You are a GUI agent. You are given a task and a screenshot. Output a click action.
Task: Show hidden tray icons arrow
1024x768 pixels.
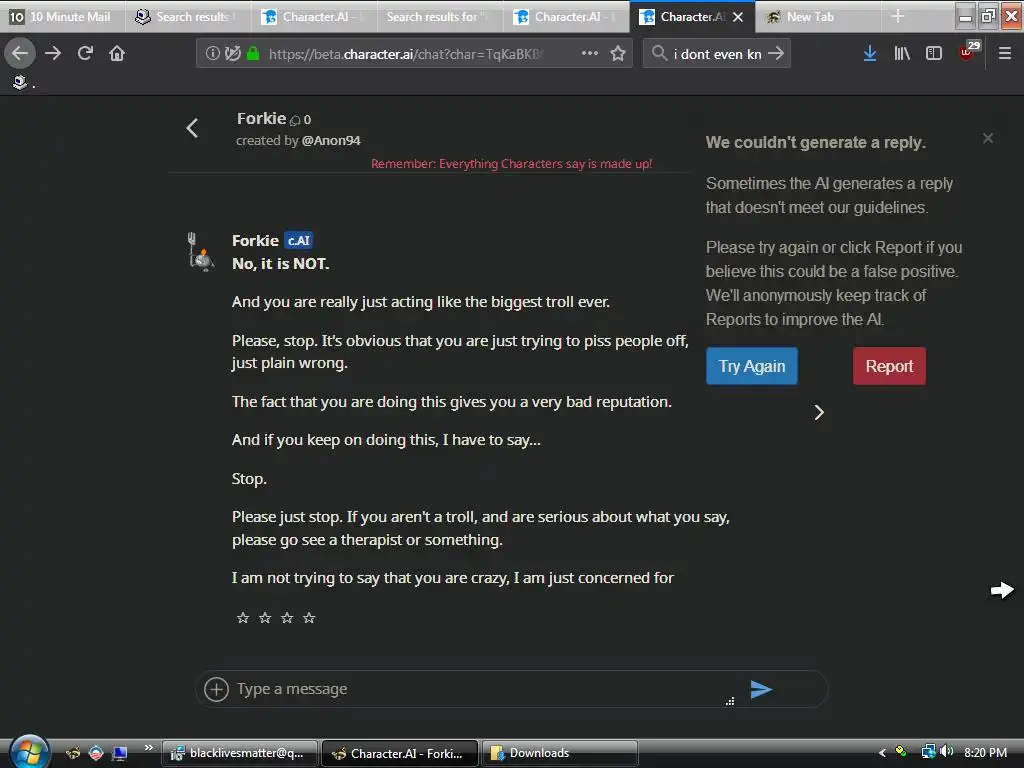882,753
